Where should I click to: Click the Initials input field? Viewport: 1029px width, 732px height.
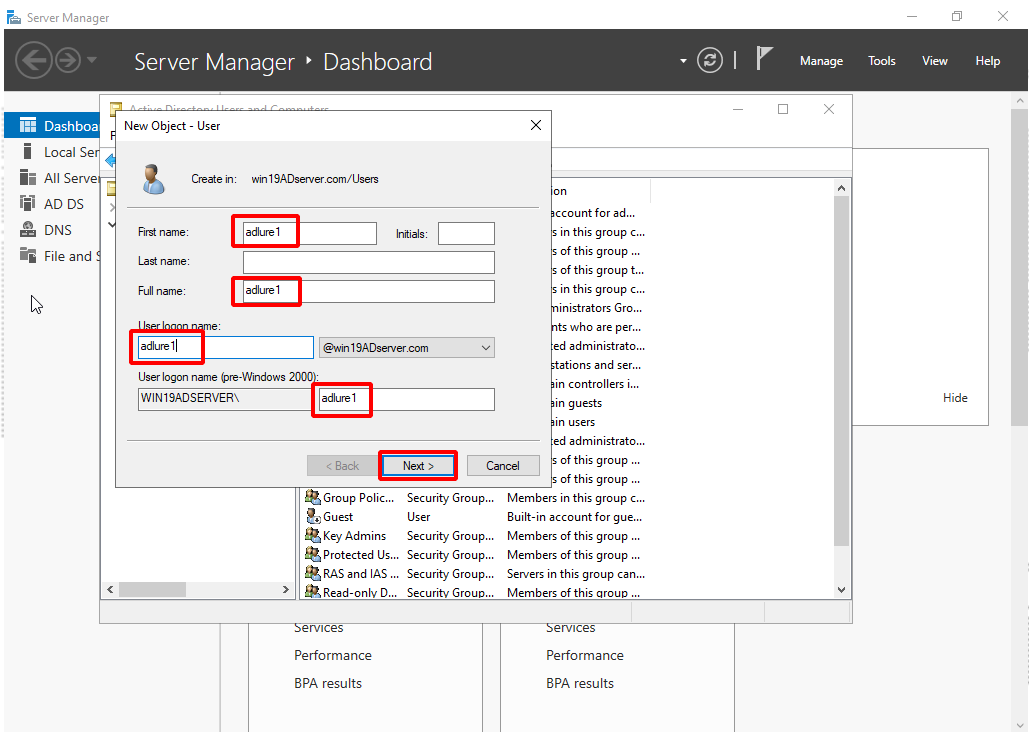pyautogui.click(x=466, y=233)
